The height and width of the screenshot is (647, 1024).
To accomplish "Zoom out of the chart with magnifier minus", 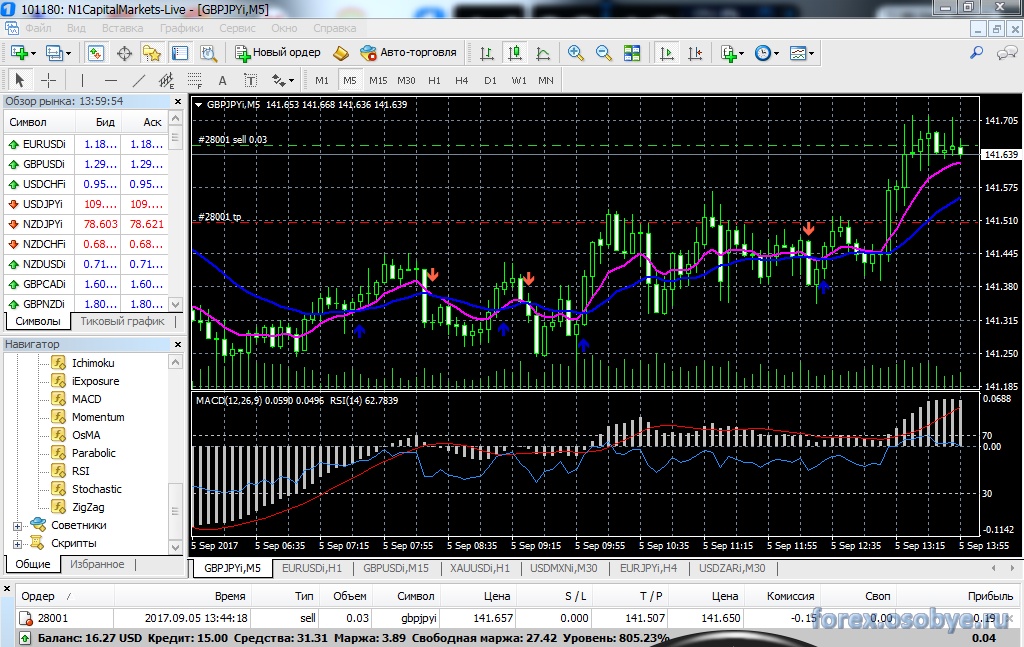I will (x=604, y=53).
